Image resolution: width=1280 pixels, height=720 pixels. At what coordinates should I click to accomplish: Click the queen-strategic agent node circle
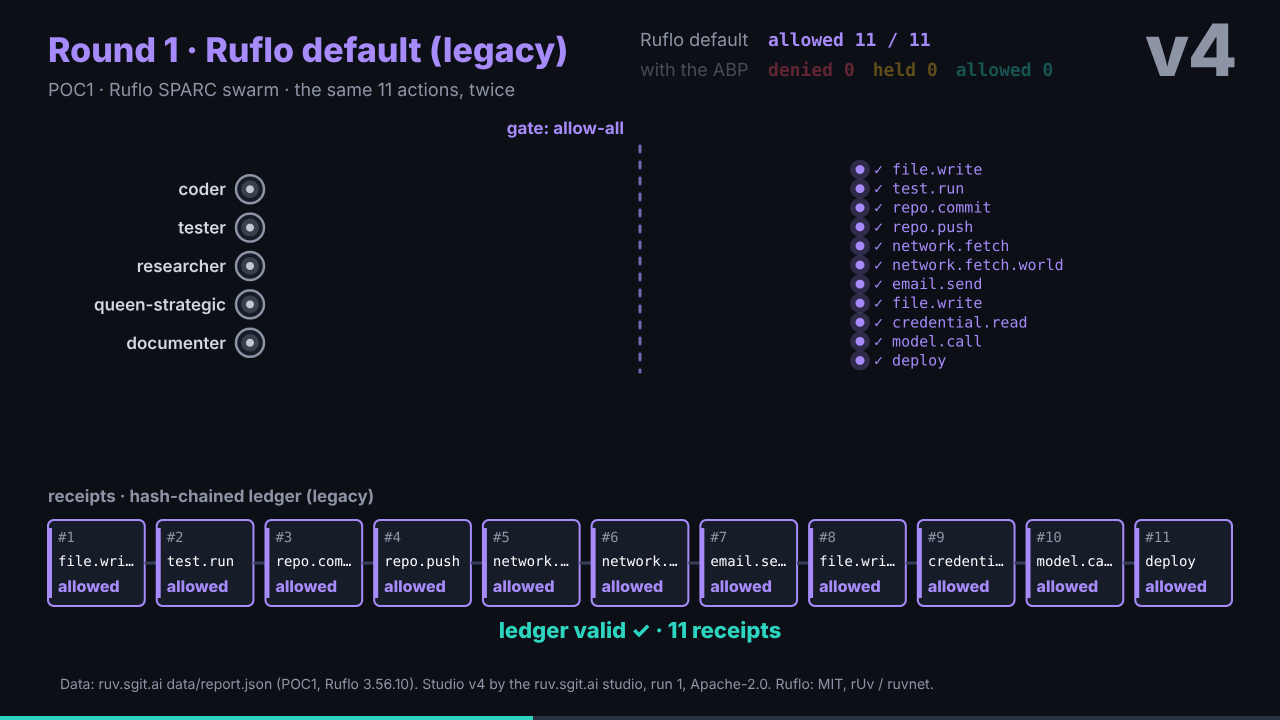(250, 304)
